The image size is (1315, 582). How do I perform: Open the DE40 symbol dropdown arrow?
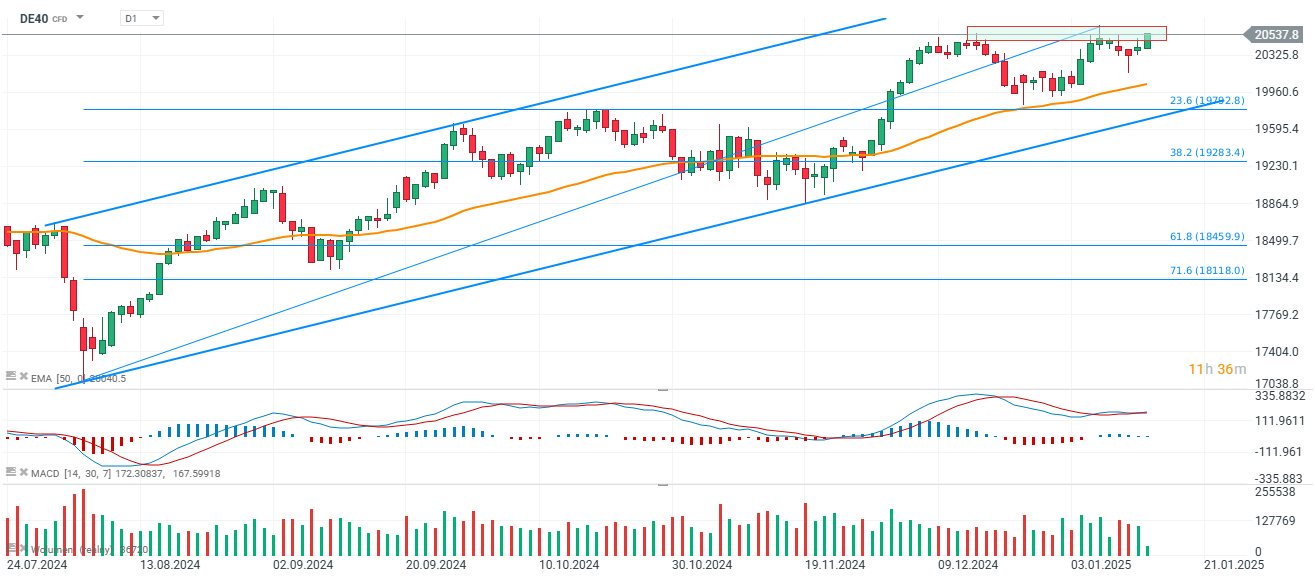[x=80, y=18]
